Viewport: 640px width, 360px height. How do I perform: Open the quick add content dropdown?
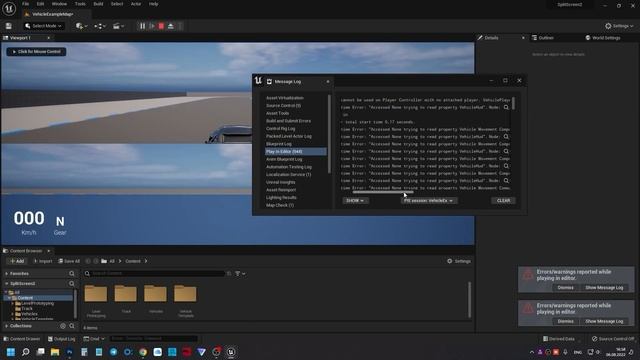click(x=82, y=26)
